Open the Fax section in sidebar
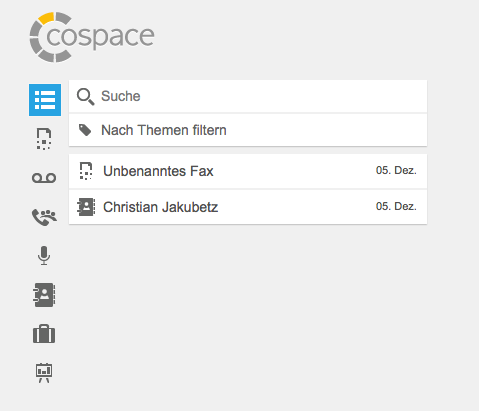Image resolution: width=479 pixels, height=411 pixels. 44,139
